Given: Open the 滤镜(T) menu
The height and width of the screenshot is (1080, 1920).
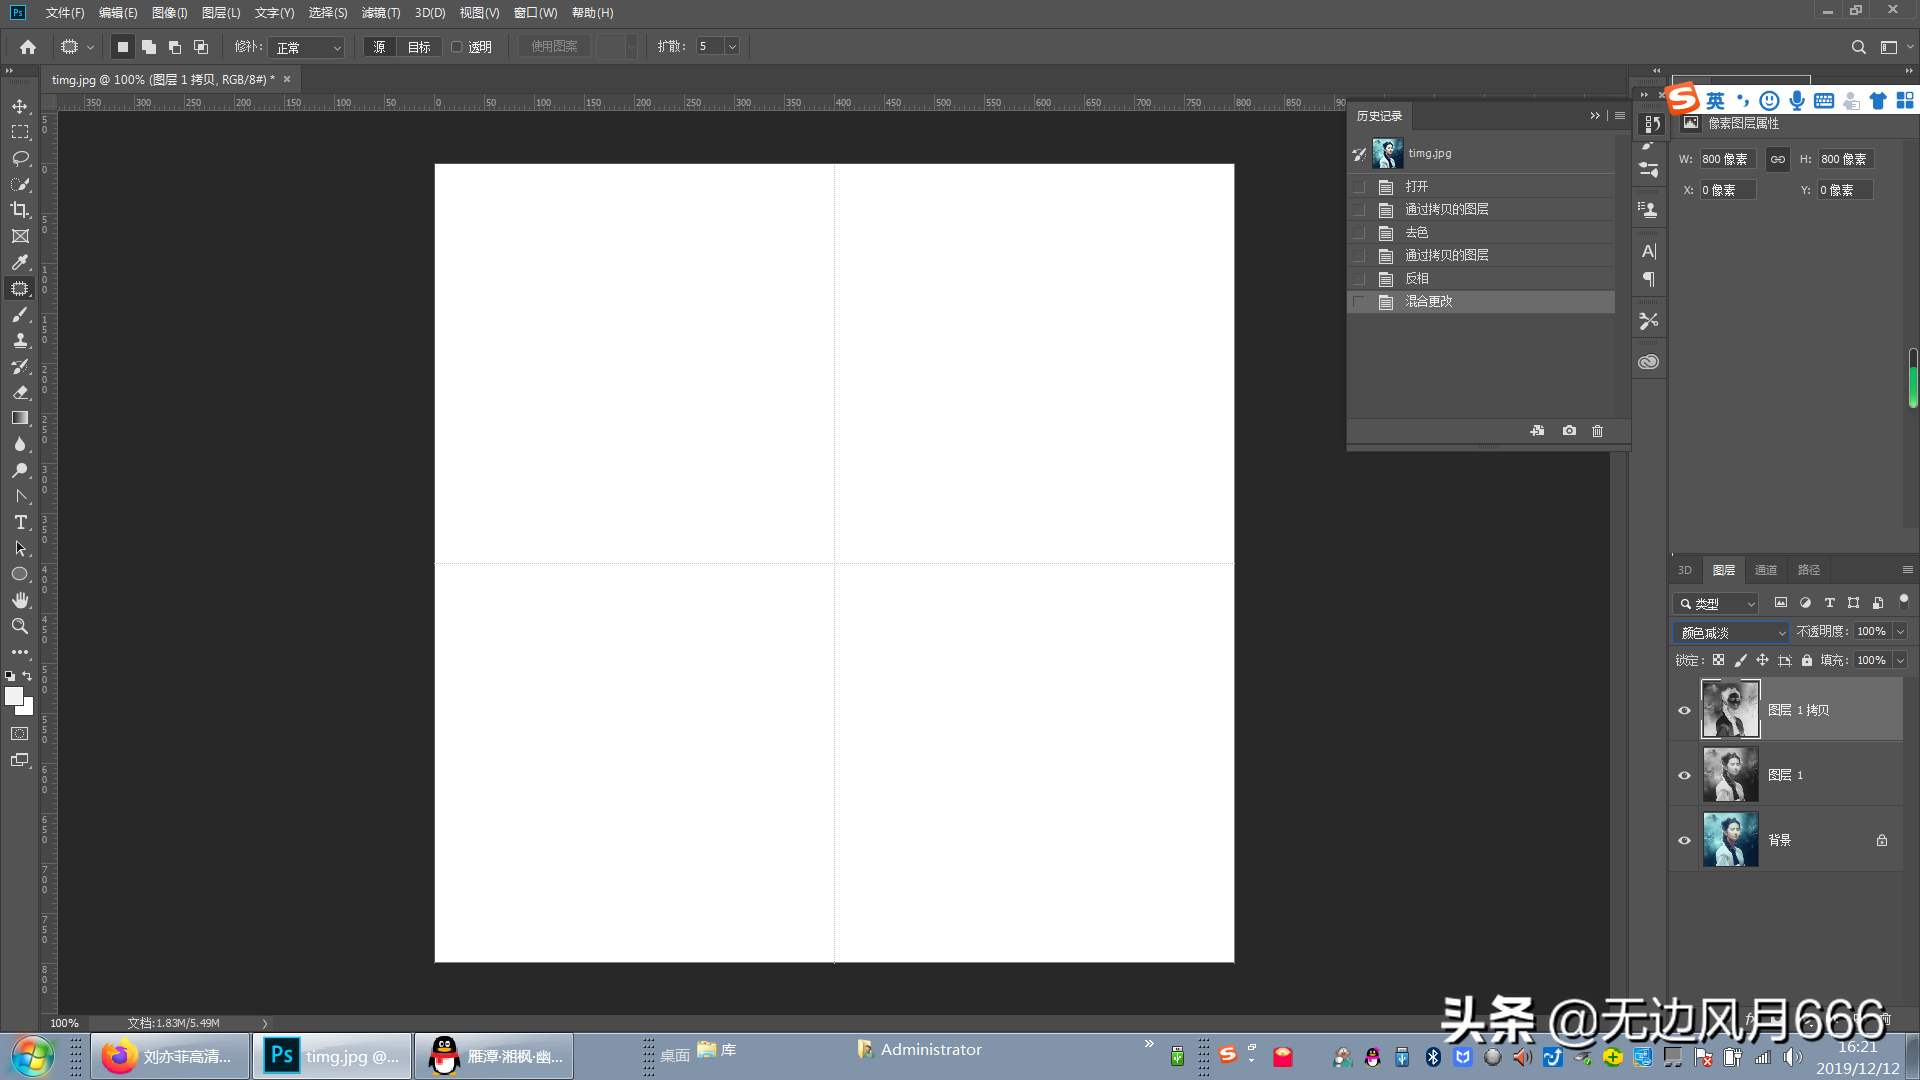Looking at the screenshot, I should (380, 13).
